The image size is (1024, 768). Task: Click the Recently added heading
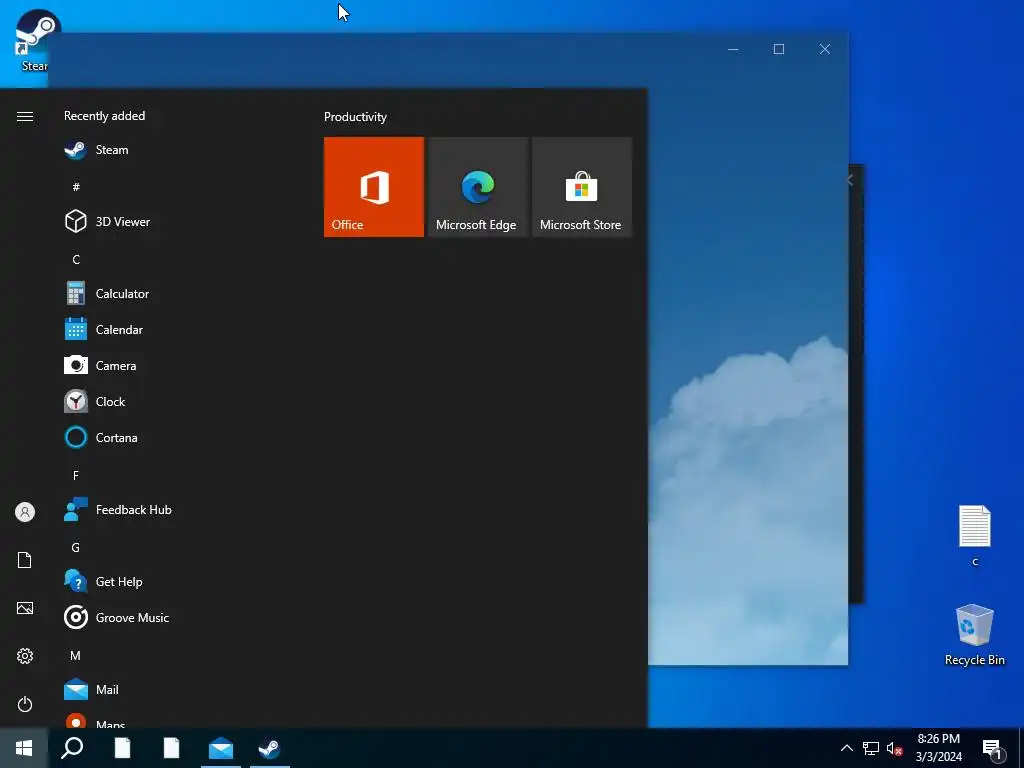tap(104, 116)
